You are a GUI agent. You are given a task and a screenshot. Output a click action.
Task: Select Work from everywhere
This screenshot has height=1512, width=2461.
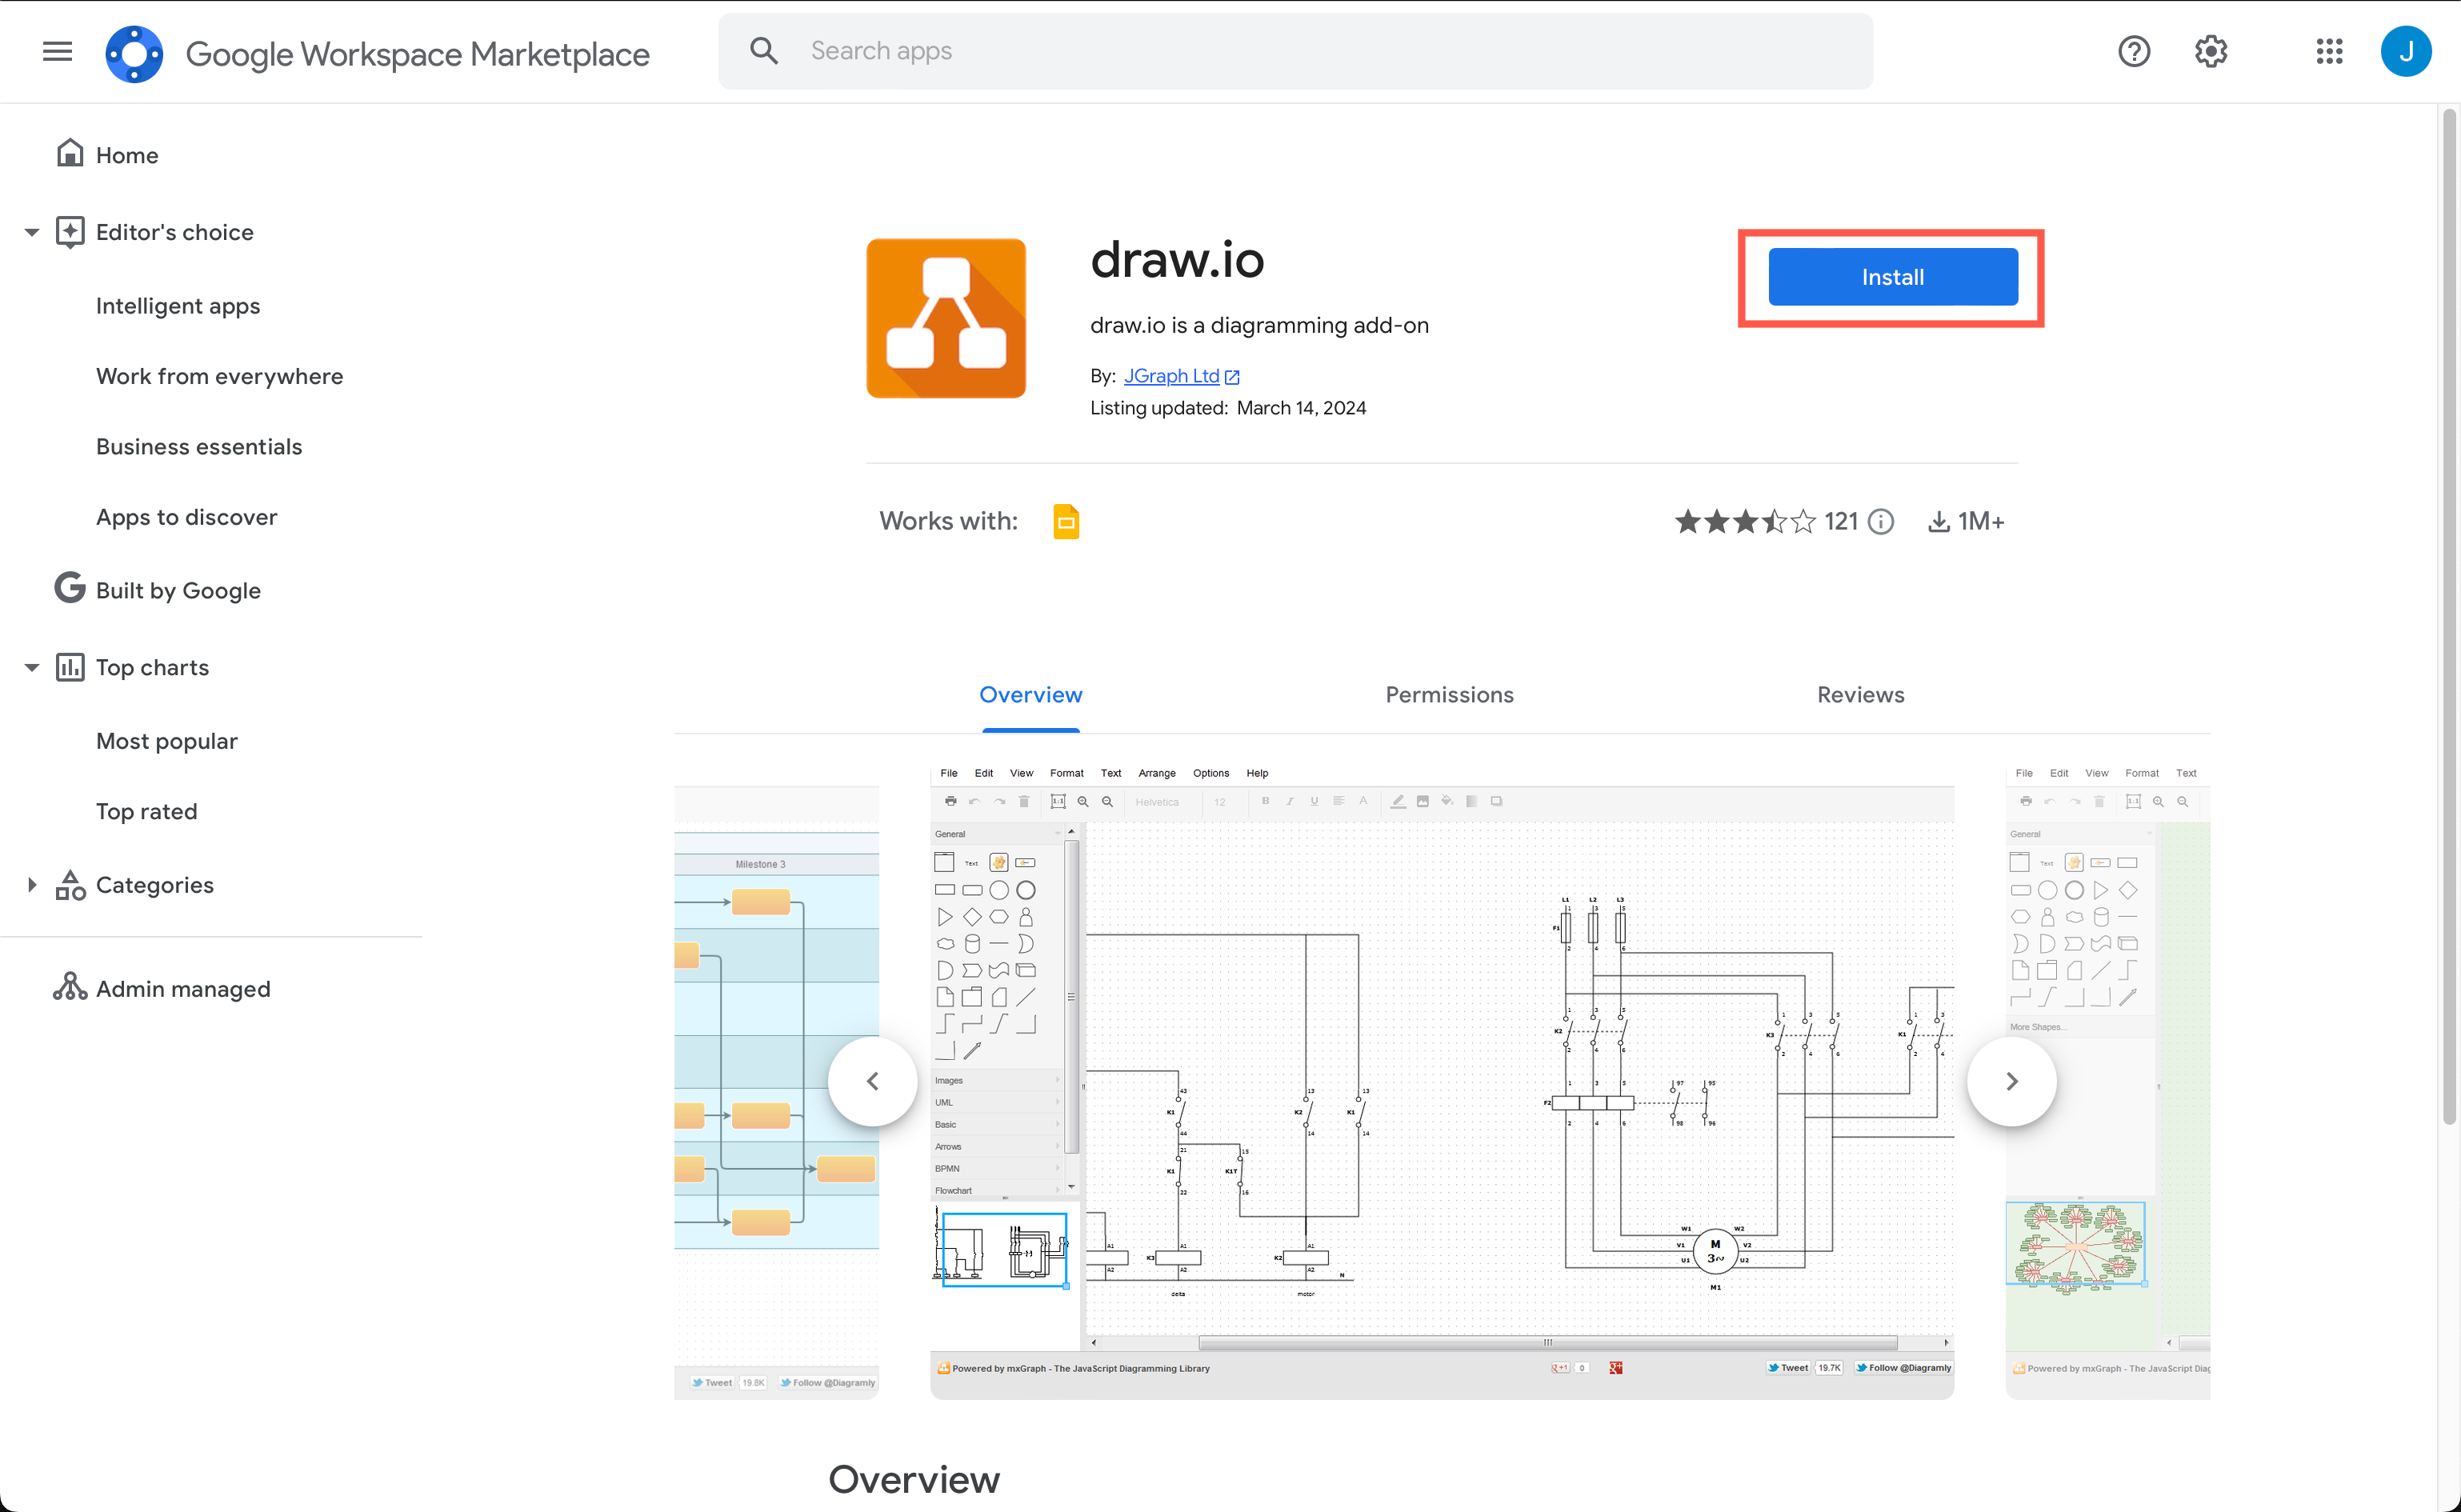click(219, 376)
